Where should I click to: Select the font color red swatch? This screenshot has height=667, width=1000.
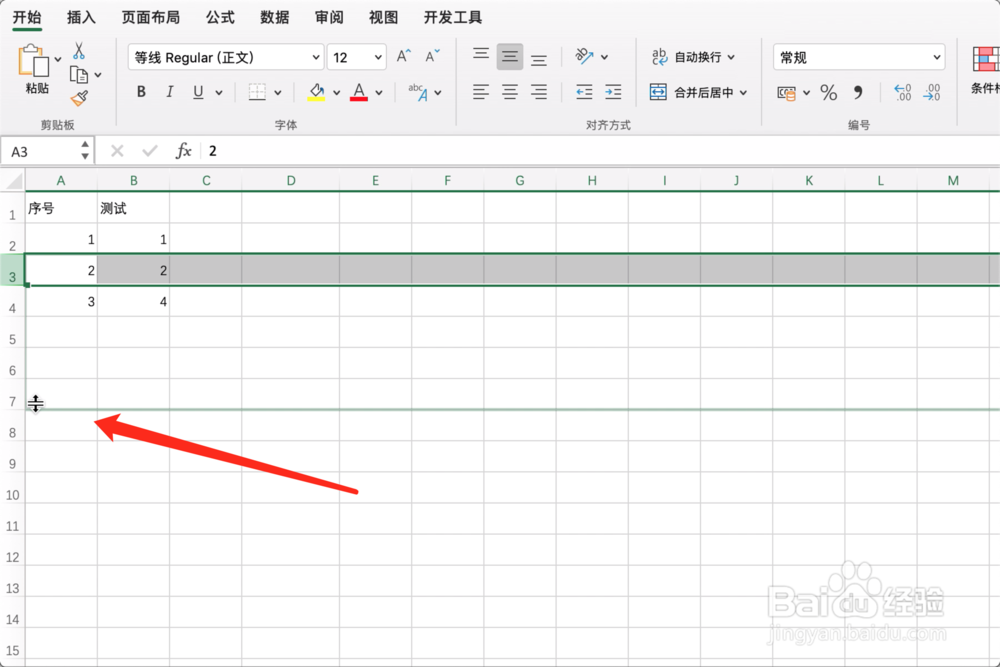click(359, 92)
